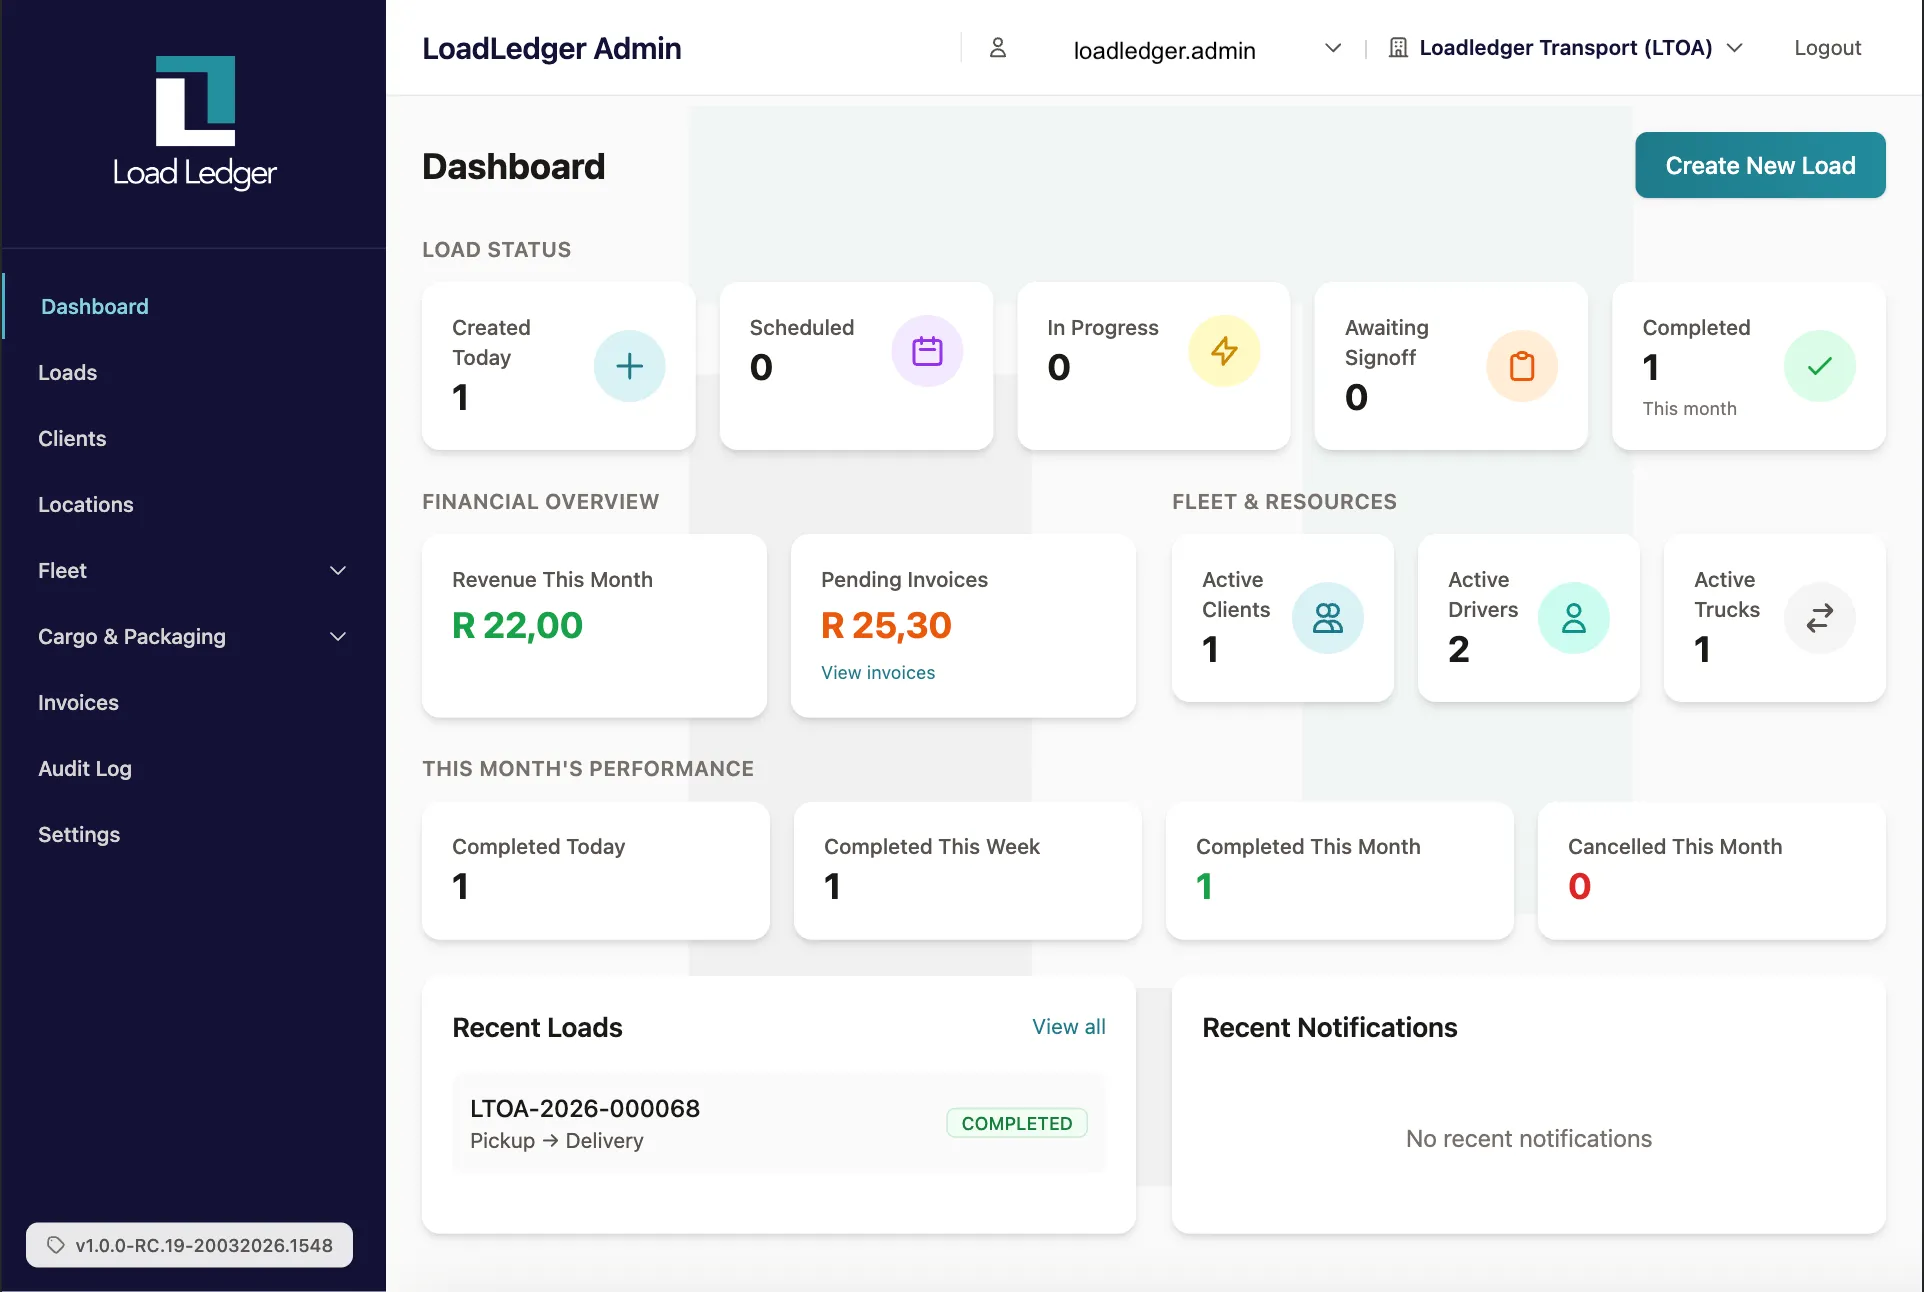Click the checkmark icon on Completed card
The image size is (1924, 1292).
(x=1819, y=366)
